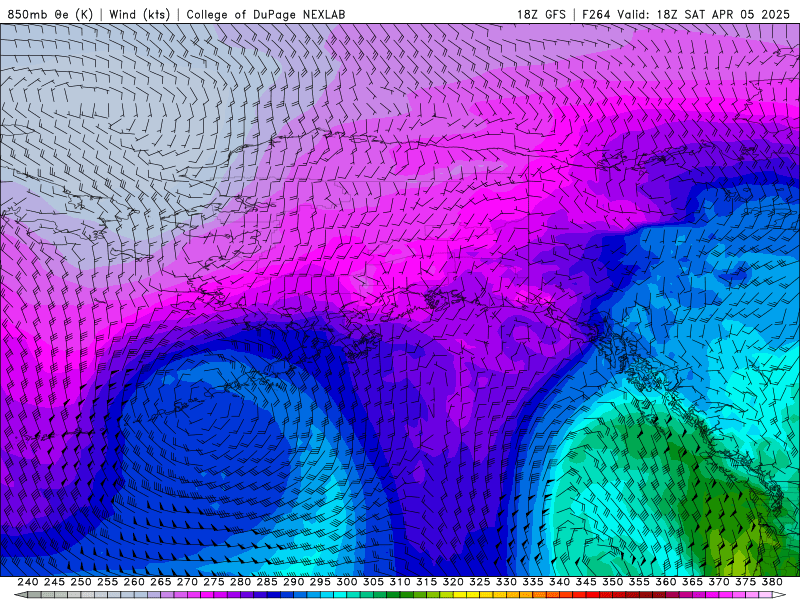This screenshot has height=600, width=800.
Task: Click the 265 value on the color scale
Action: coord(160,582)
